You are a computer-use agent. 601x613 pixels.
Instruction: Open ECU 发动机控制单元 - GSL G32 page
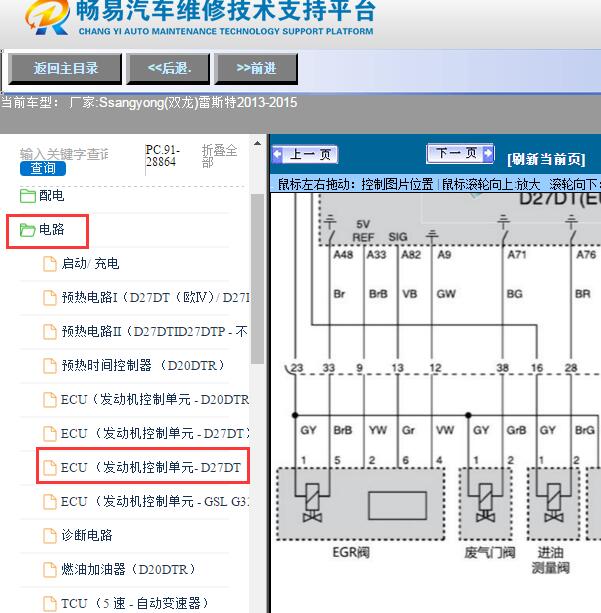tap(155, 502)
